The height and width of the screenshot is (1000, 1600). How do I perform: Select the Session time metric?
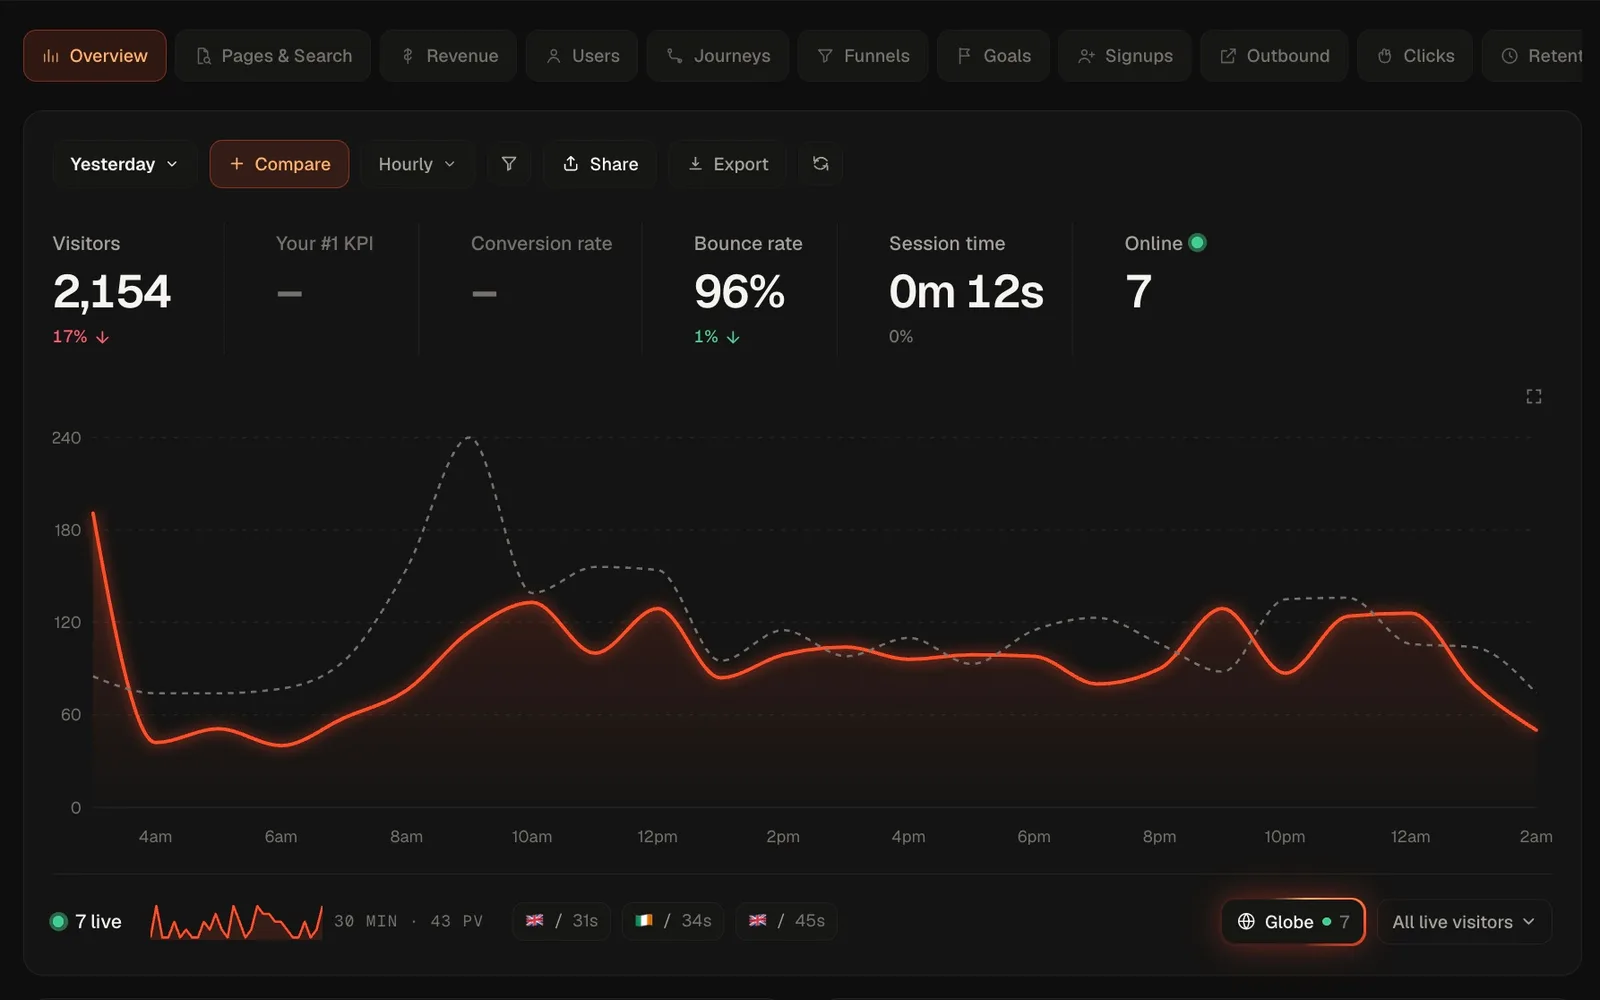tap(966, 290)
